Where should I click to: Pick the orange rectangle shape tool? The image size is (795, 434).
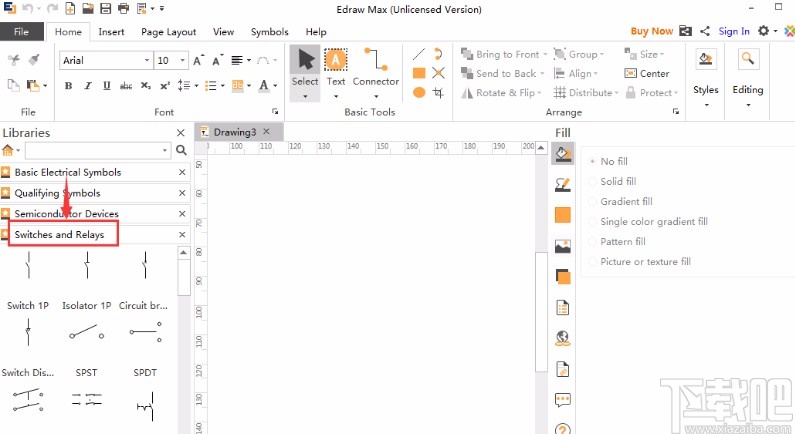[419, 73]
